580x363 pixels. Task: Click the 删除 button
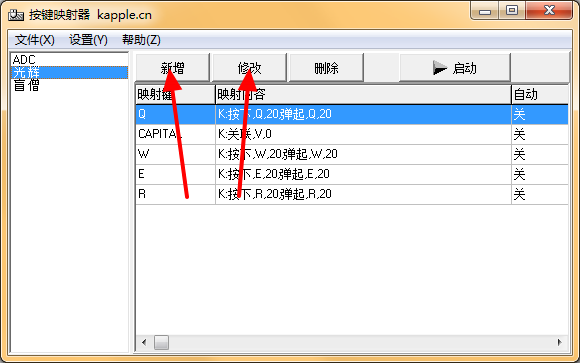326,68
